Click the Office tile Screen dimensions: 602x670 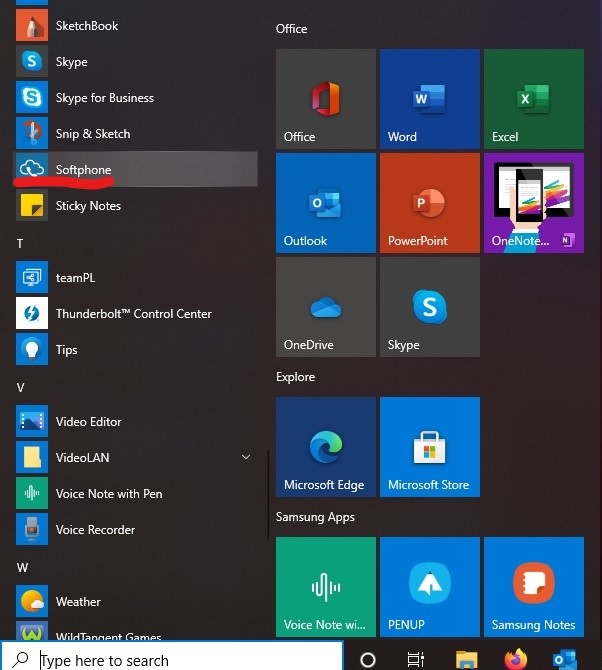coord(326,99)
